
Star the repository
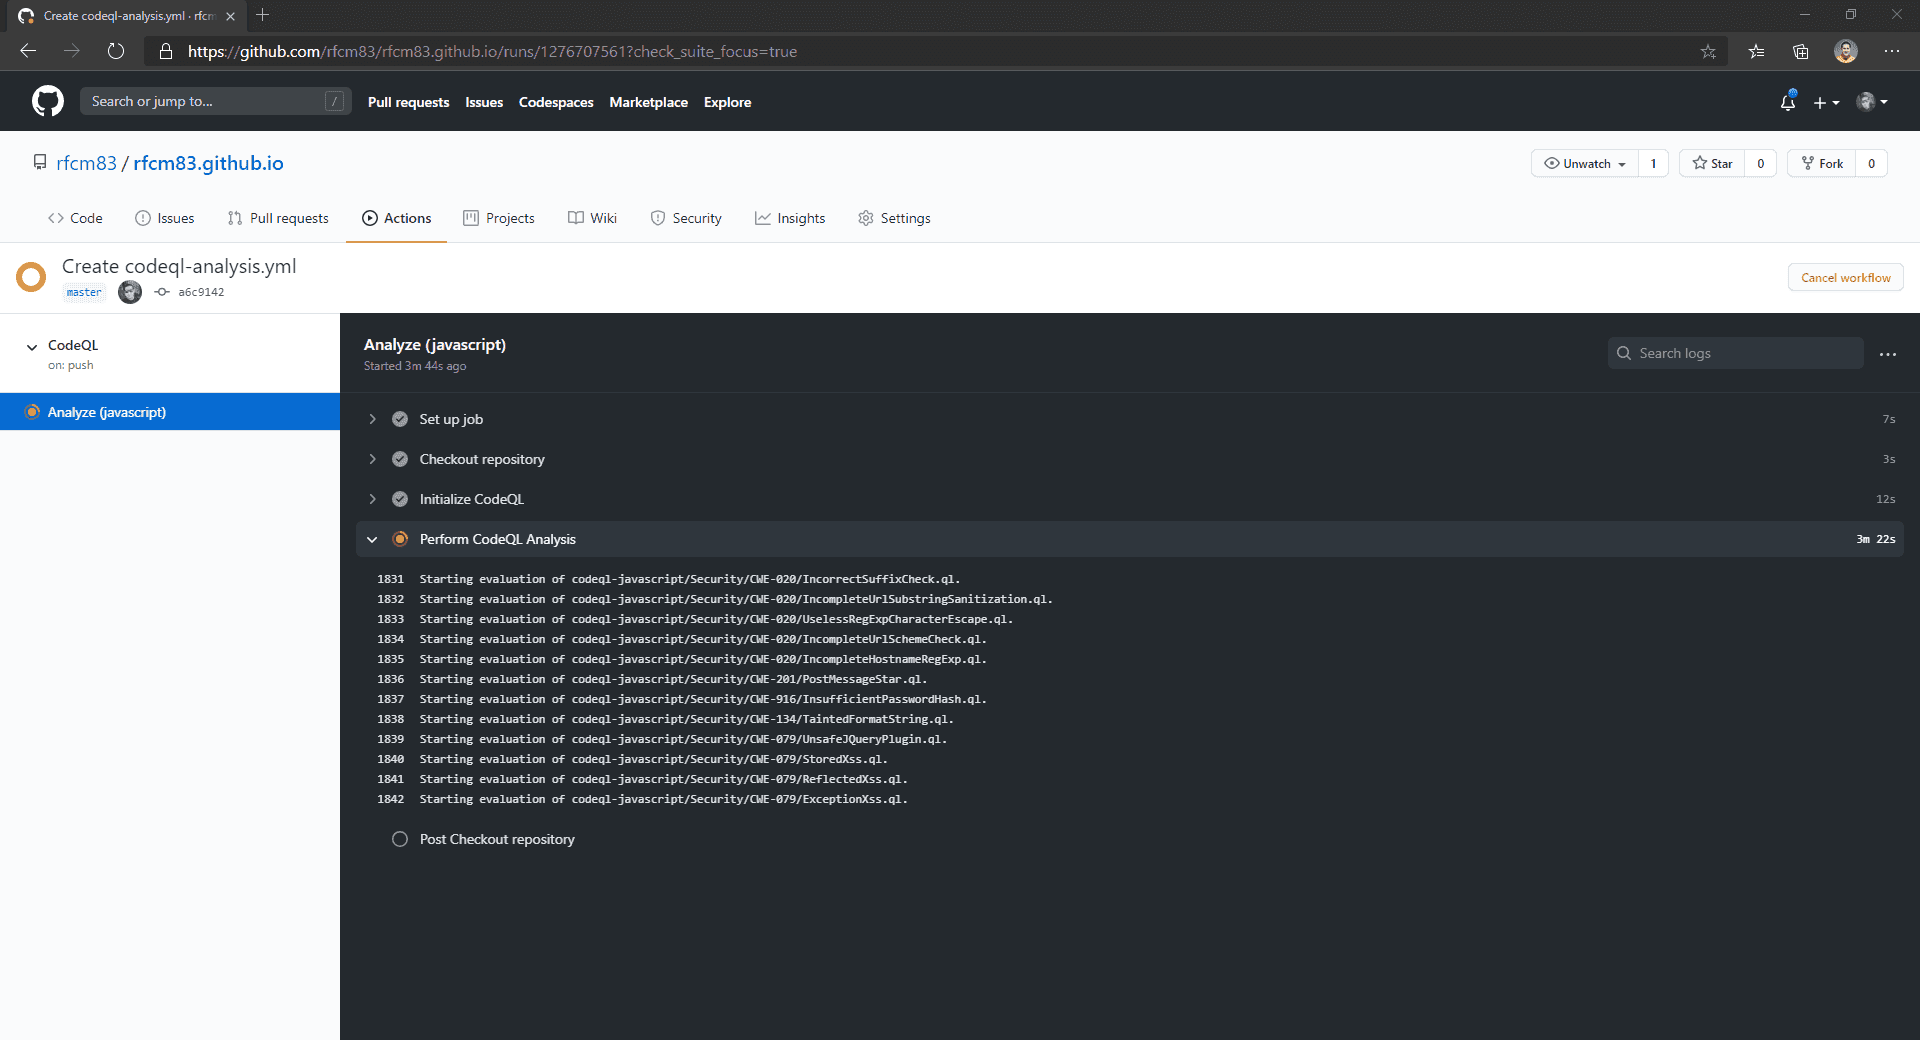tap(1712, 163)
